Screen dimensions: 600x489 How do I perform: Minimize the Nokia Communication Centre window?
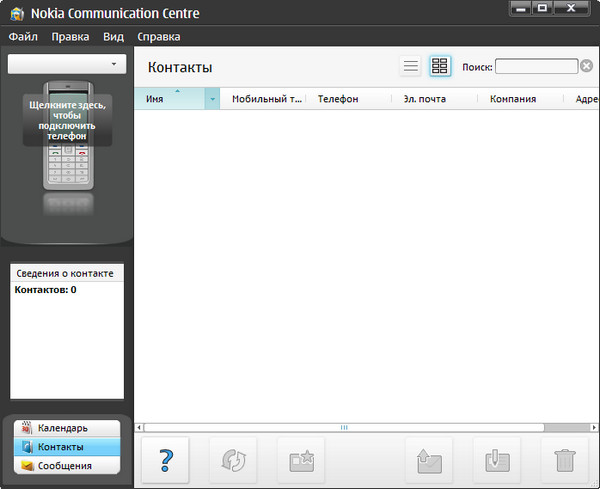coord(520,8)
